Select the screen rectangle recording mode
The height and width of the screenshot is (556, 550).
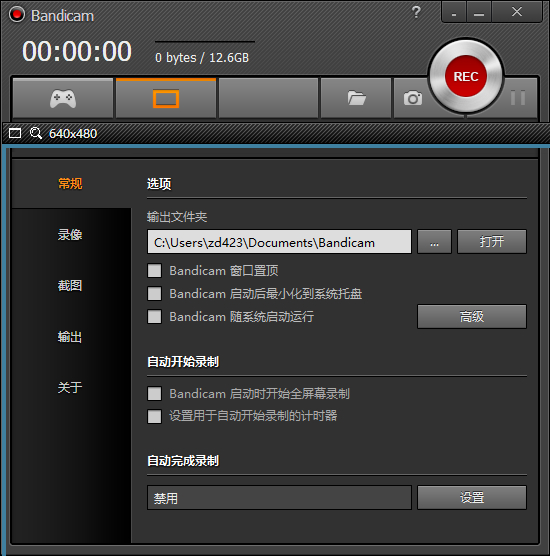coord(166,98)
